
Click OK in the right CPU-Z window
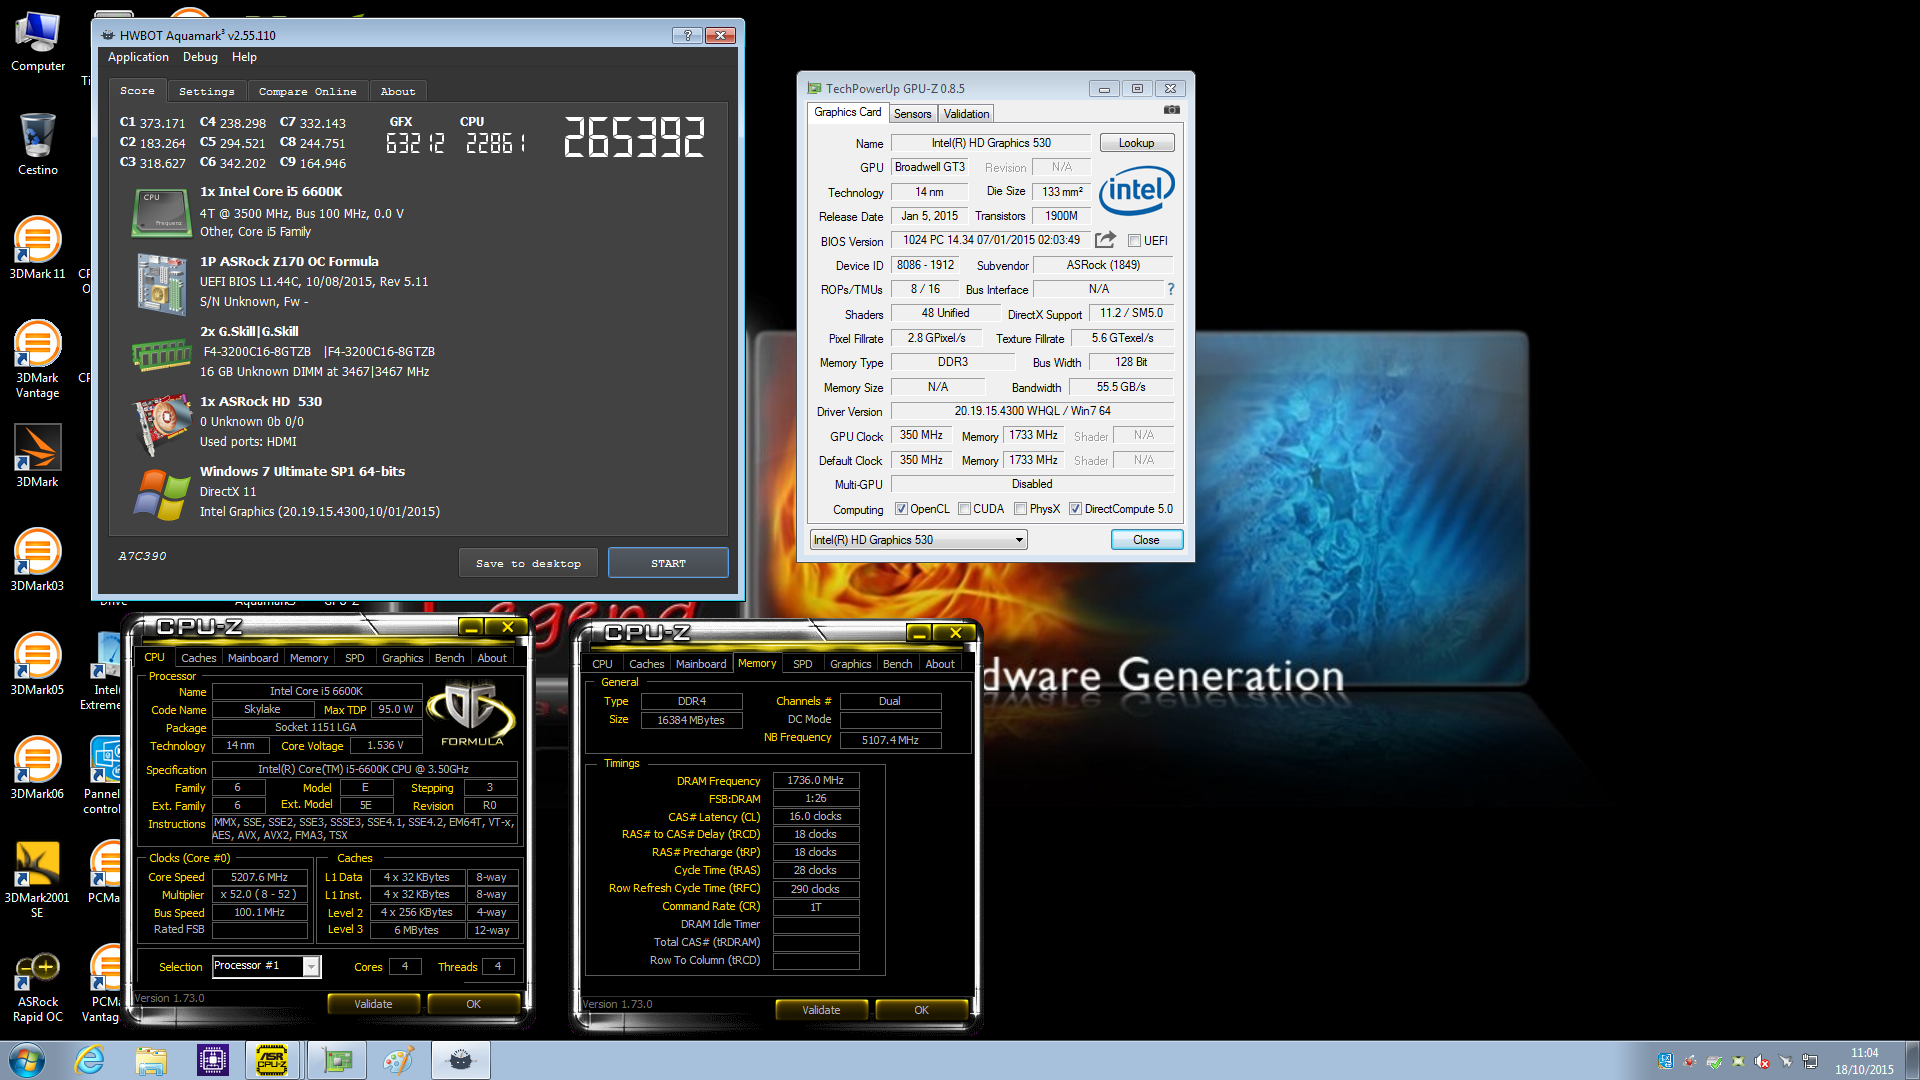[922, 1010]
